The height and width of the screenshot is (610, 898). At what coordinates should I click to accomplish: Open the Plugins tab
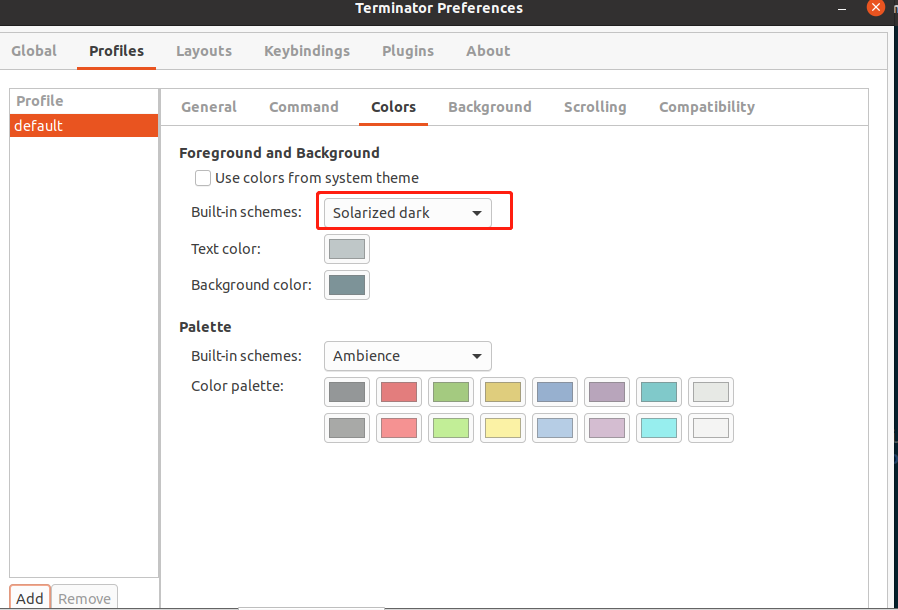click(408, 51)
